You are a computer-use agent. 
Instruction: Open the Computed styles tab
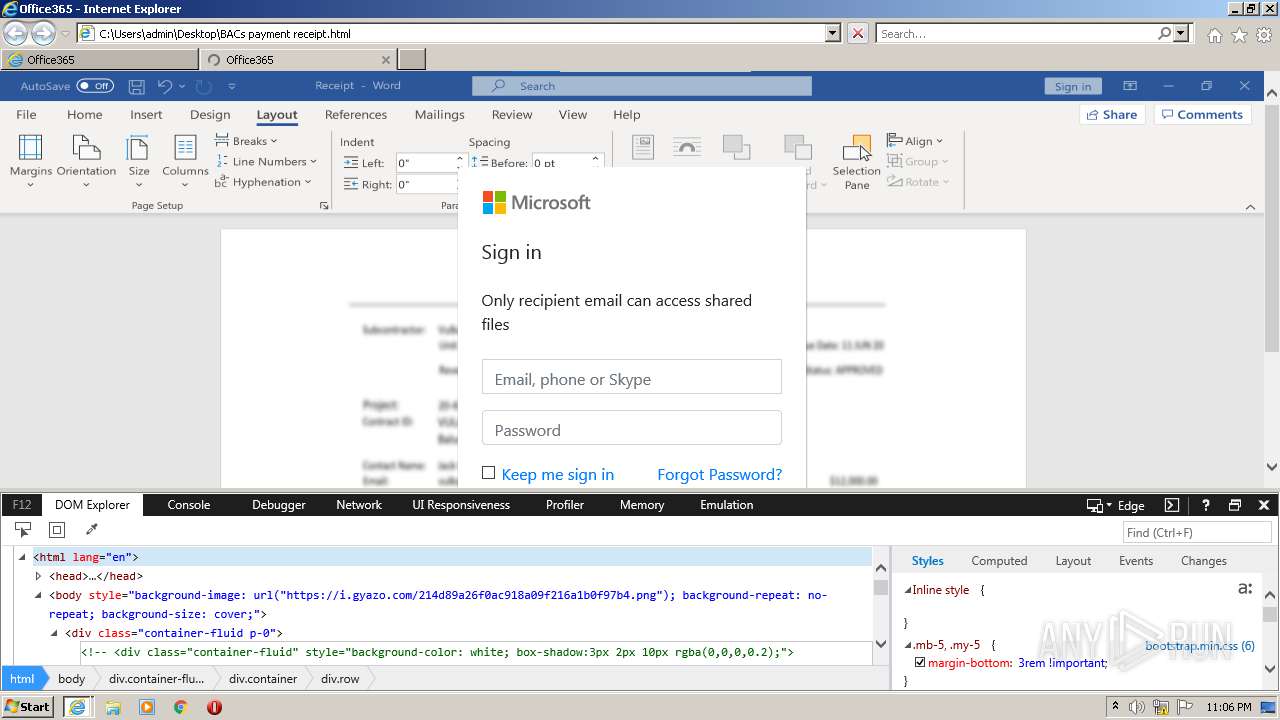(x=999, y=561)
